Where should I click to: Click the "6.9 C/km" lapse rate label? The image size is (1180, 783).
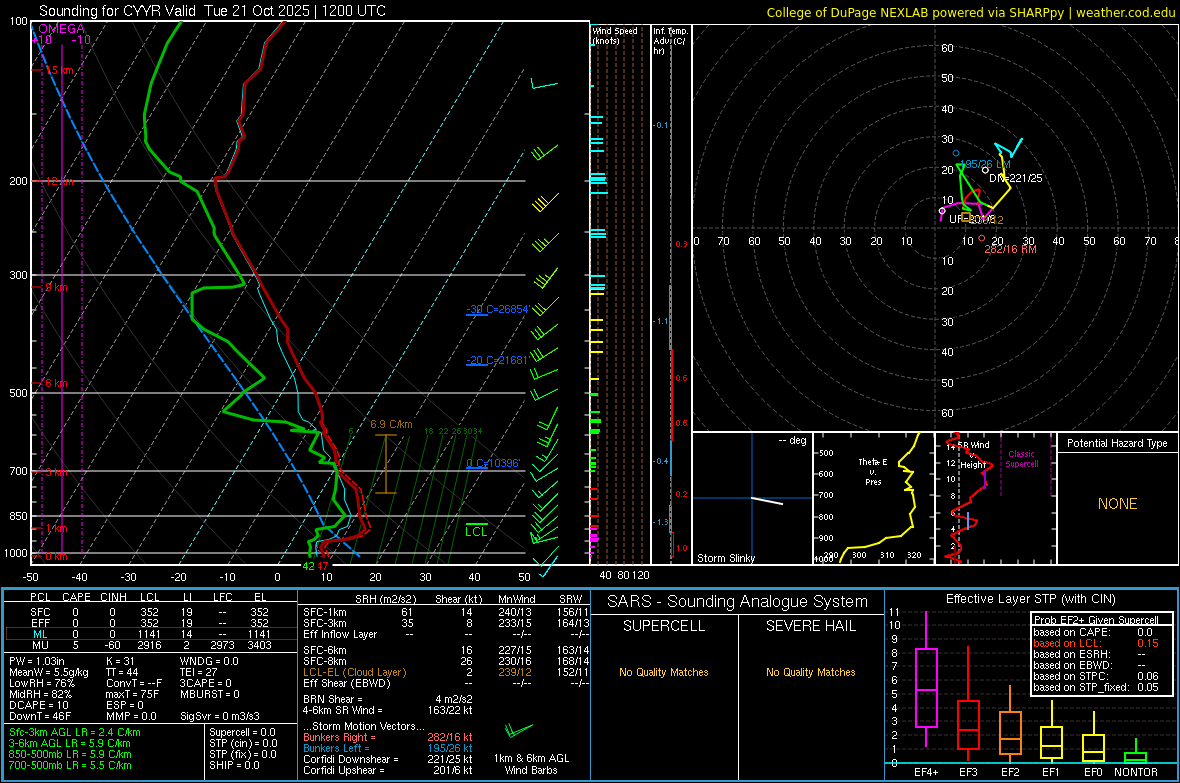tap(391, 425)
